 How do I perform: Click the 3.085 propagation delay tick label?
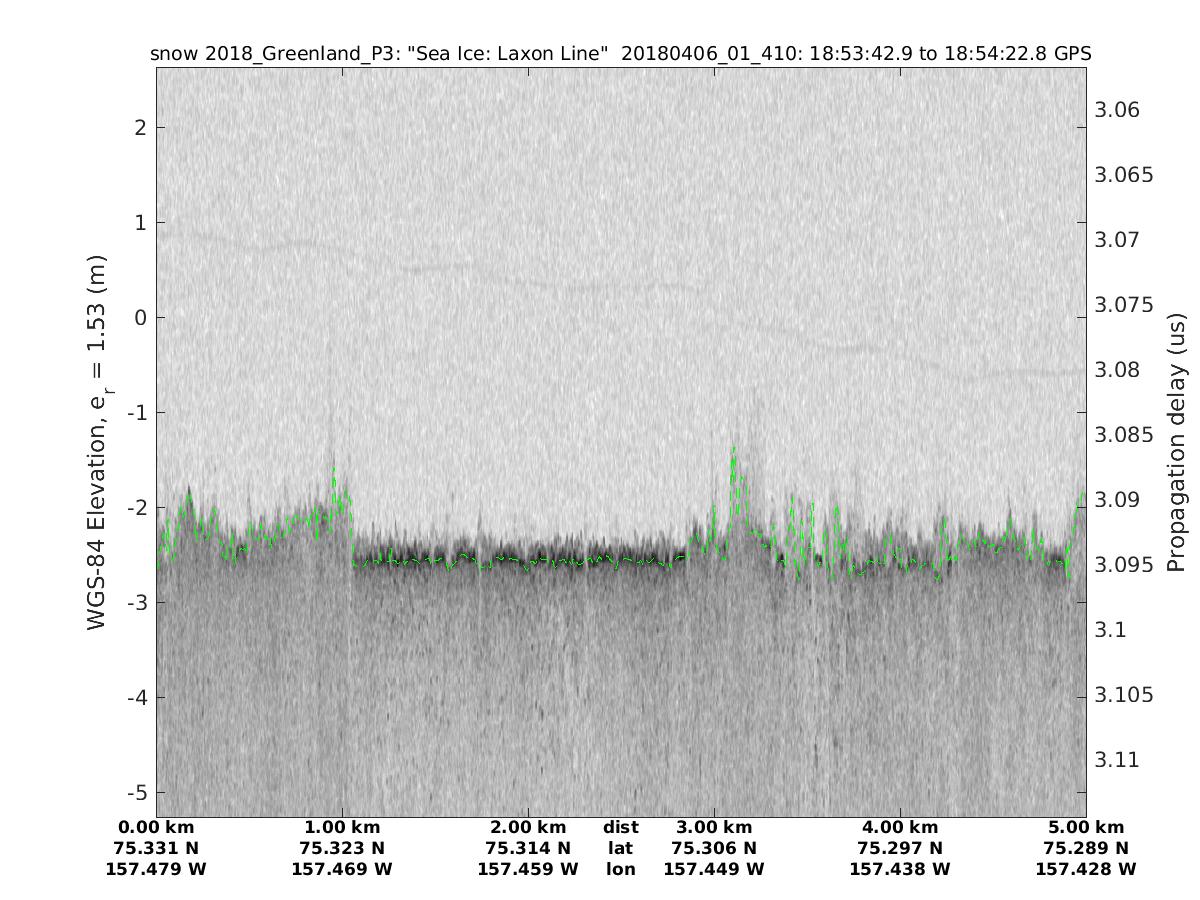pyautogui.click(x=1124, y=435)
